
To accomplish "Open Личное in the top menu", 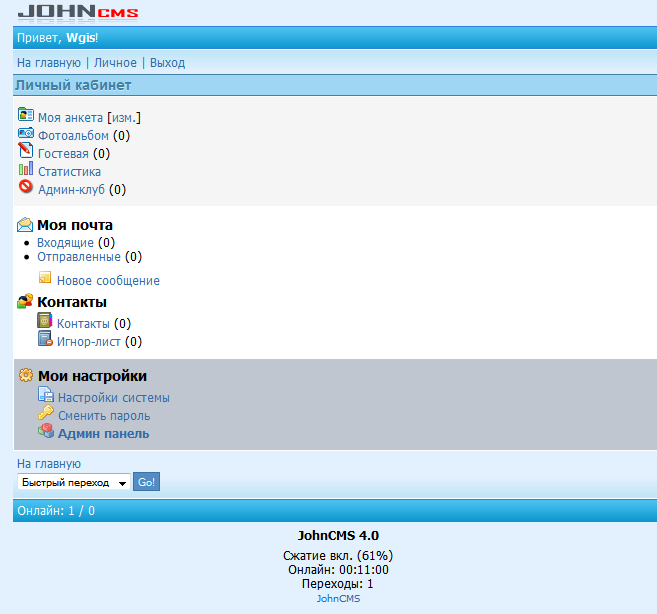I will point(115,63).
